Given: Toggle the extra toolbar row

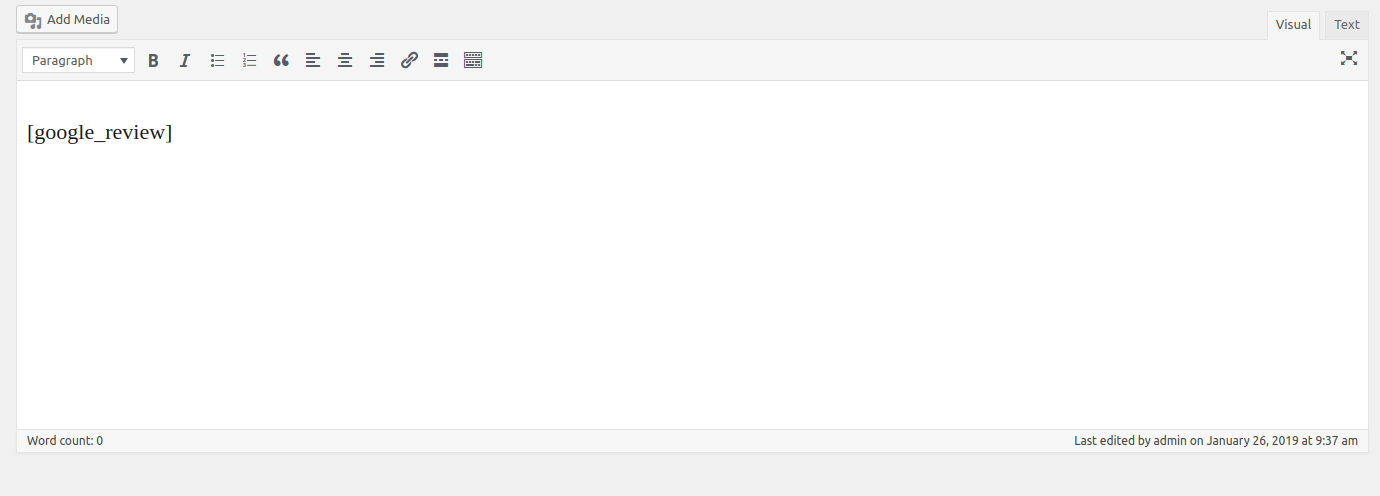Looking at the screenshot, I should click(x=473, y=61).
